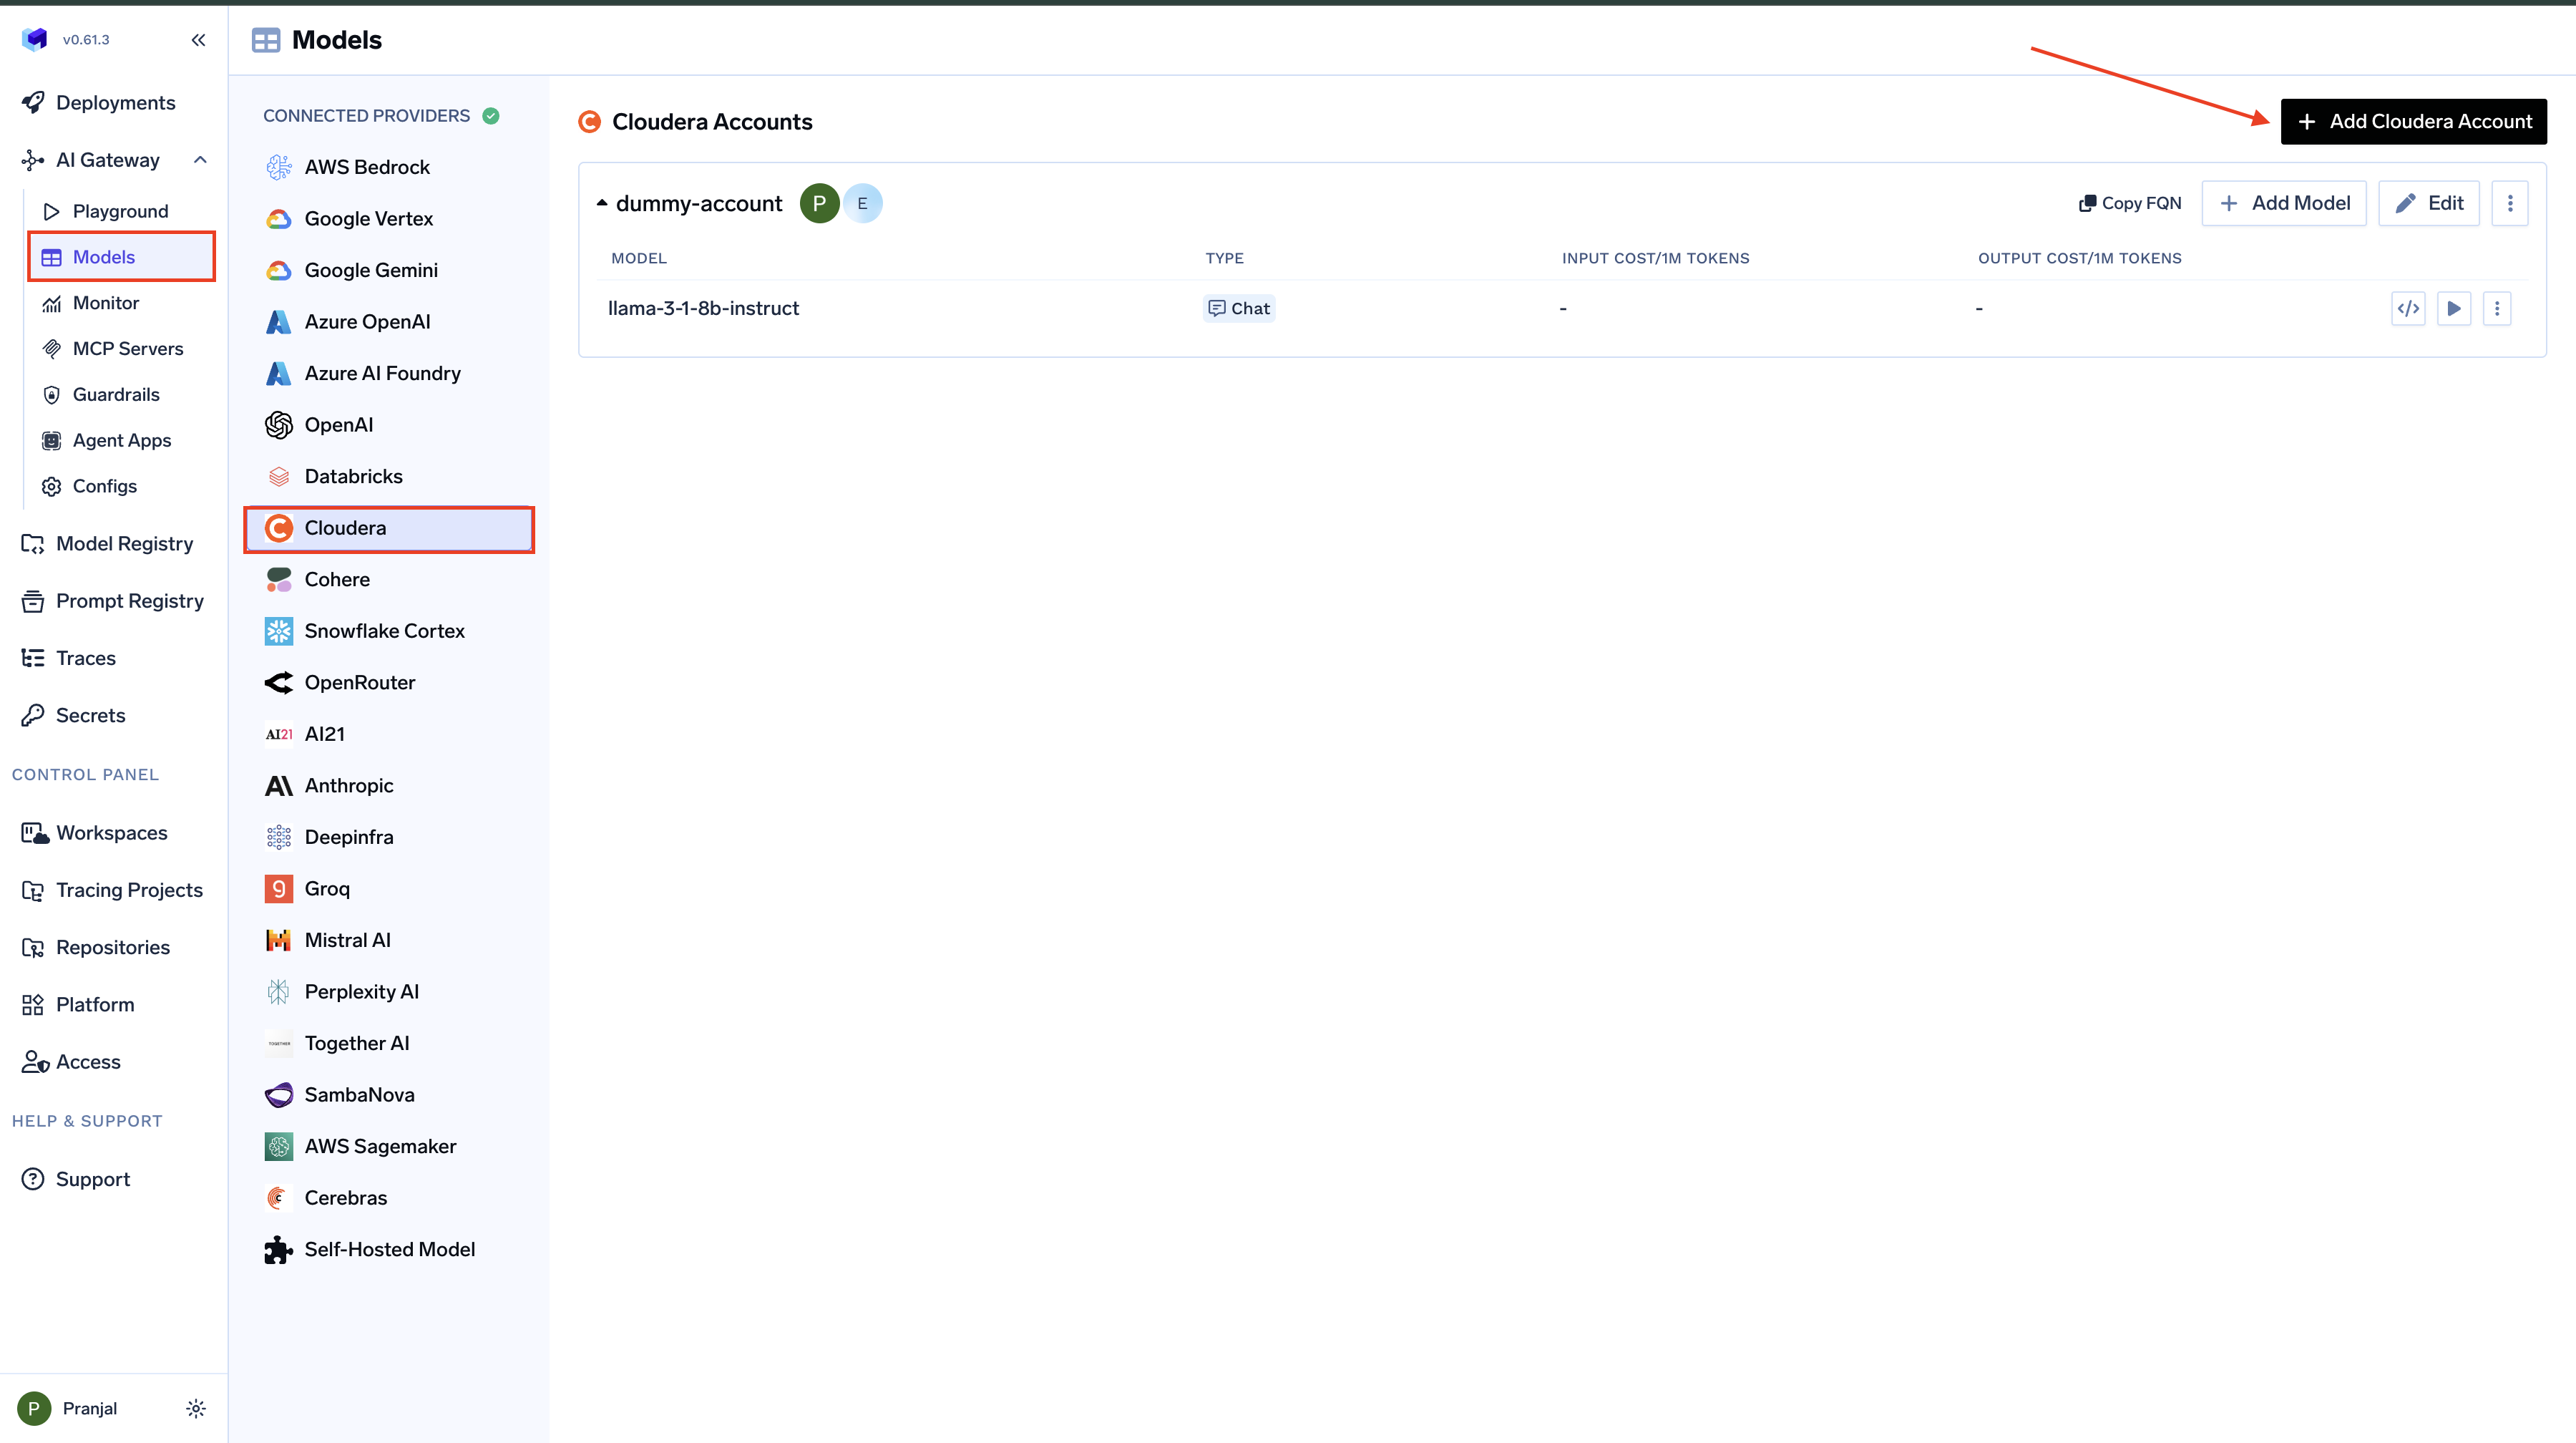Viewport: 2576px width, 1443px height.
Task: Open the Anthropic provider page
Action: [348, 785]
